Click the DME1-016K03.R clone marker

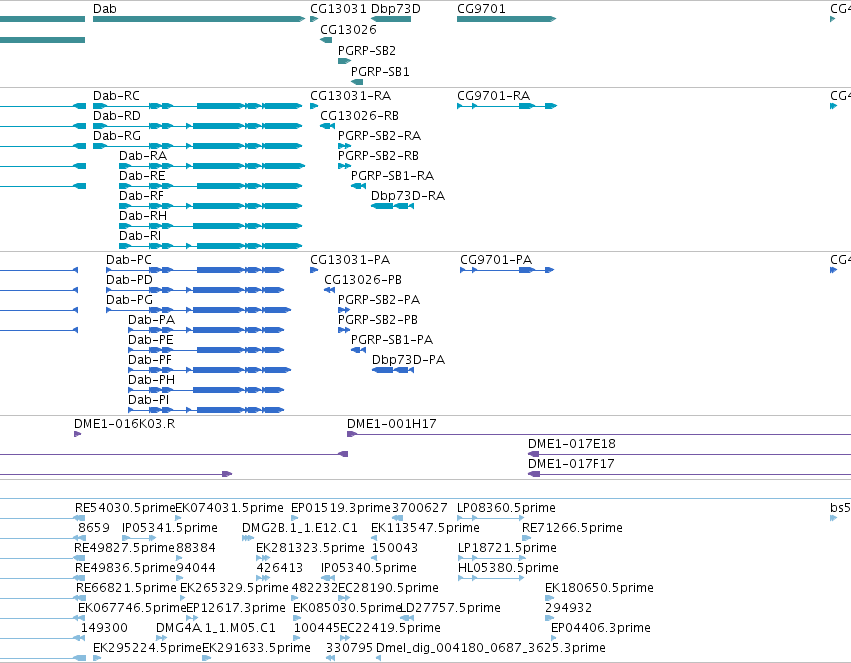[78, 434]
